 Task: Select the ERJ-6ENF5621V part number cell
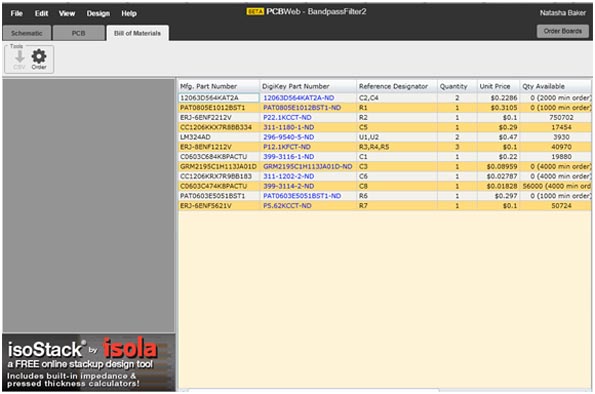coord(219,206)
